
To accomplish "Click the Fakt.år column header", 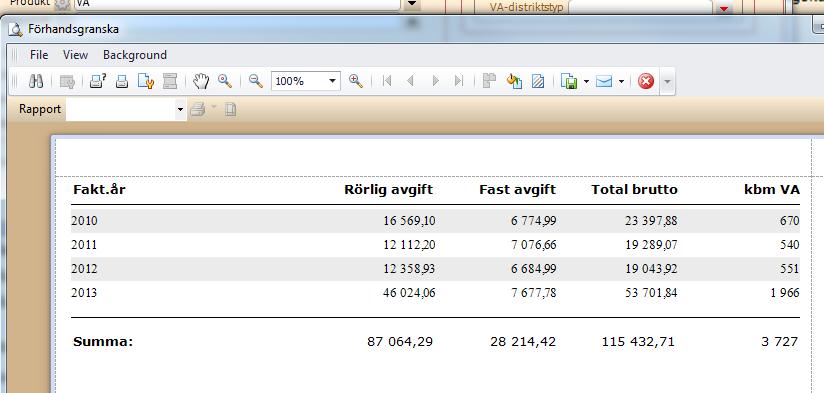I will click(x=99, y=190).
